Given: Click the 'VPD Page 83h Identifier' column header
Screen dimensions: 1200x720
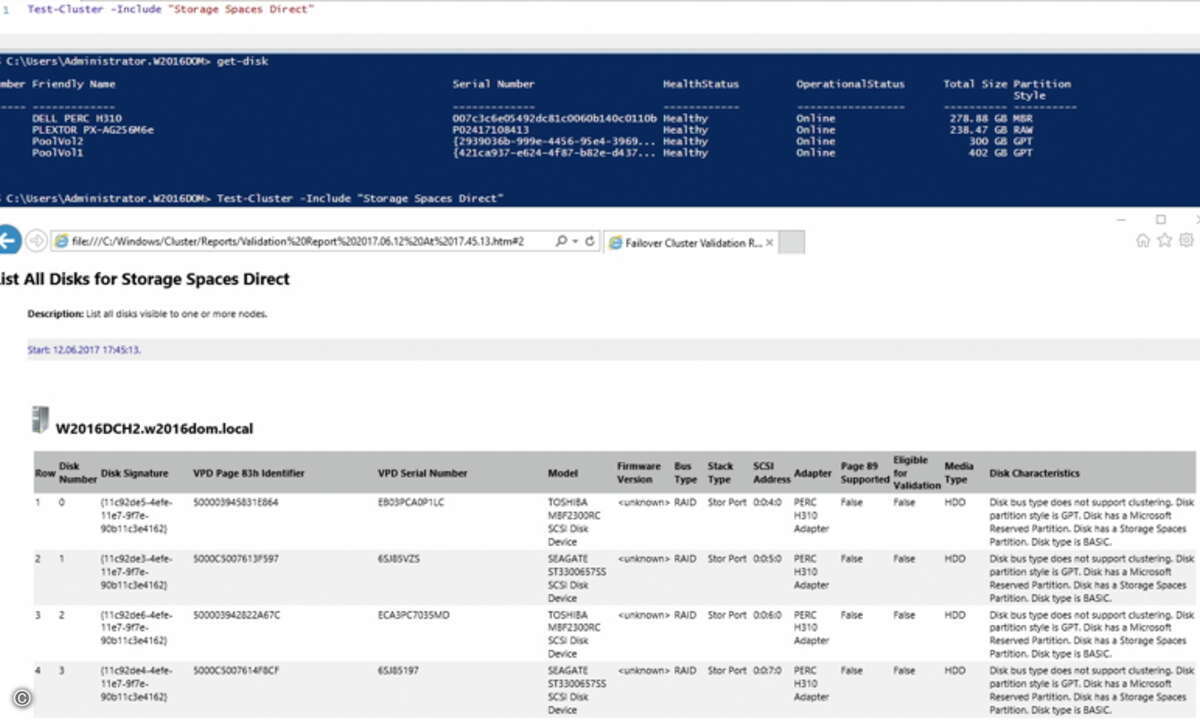Looking at the screenshot, I should click(249, 473).
